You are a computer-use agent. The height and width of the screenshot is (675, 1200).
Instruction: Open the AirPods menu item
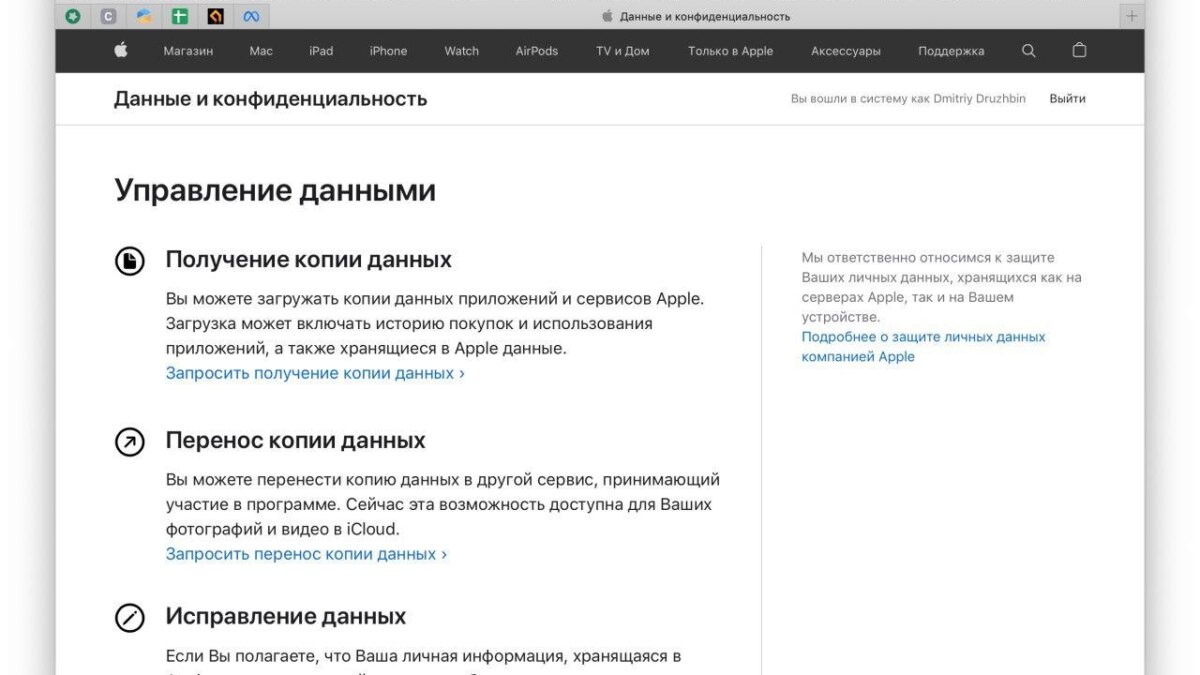click(x=536, y=50)
